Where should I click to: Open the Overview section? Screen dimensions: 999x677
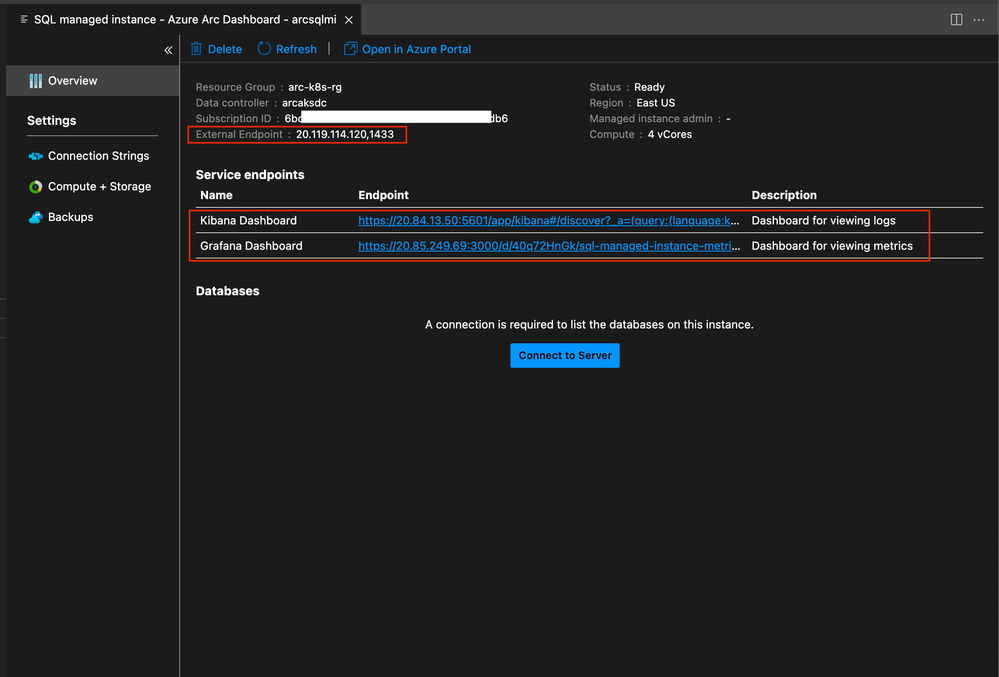93,81
